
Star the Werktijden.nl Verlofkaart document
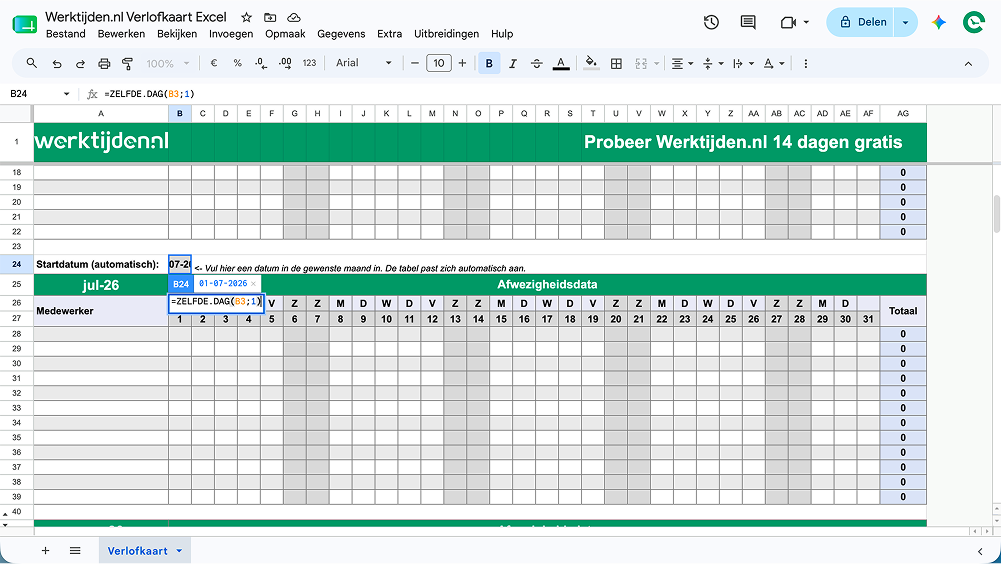[246, 17]
